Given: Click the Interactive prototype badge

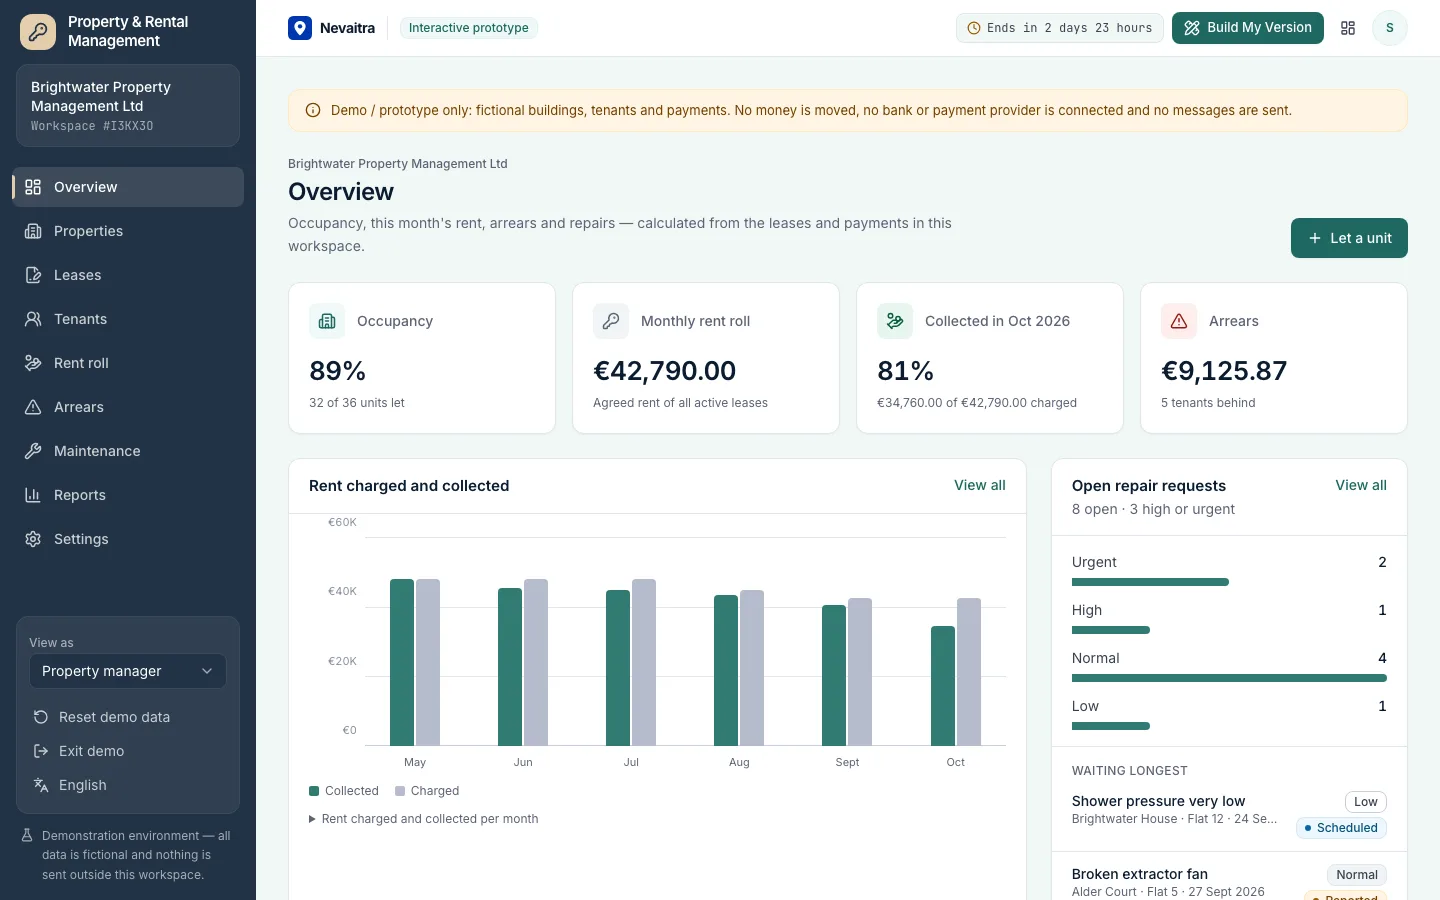Looking at the screenshot, I should pos(469,28).
